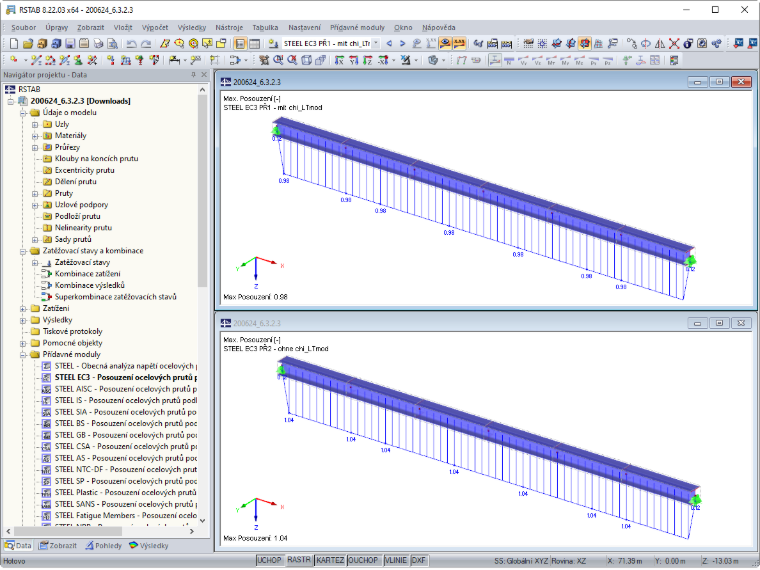
Task: Open the STEEL EC3 case dropdown
Action: (x=376, y=44)
